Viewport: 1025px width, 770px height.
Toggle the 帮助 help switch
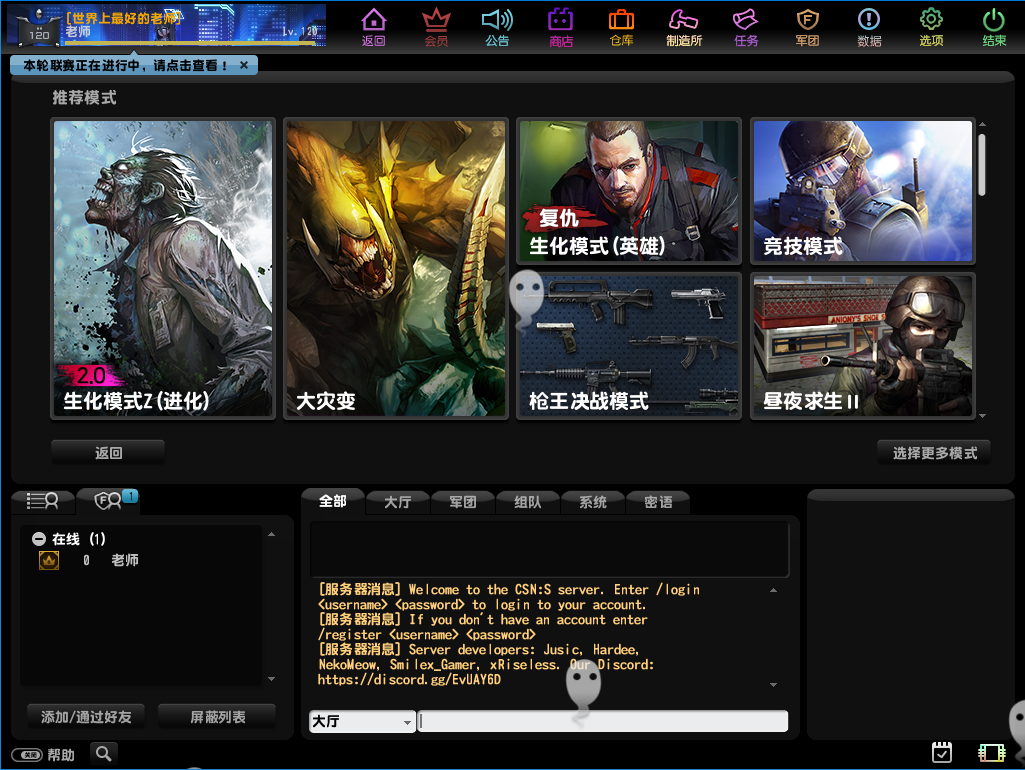coord(27,755)
